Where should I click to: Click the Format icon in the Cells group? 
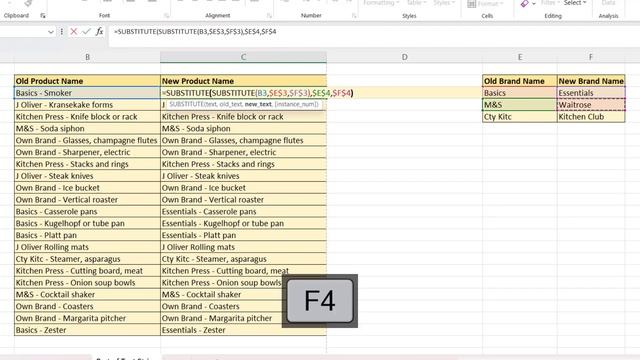(x=471, y=4)
